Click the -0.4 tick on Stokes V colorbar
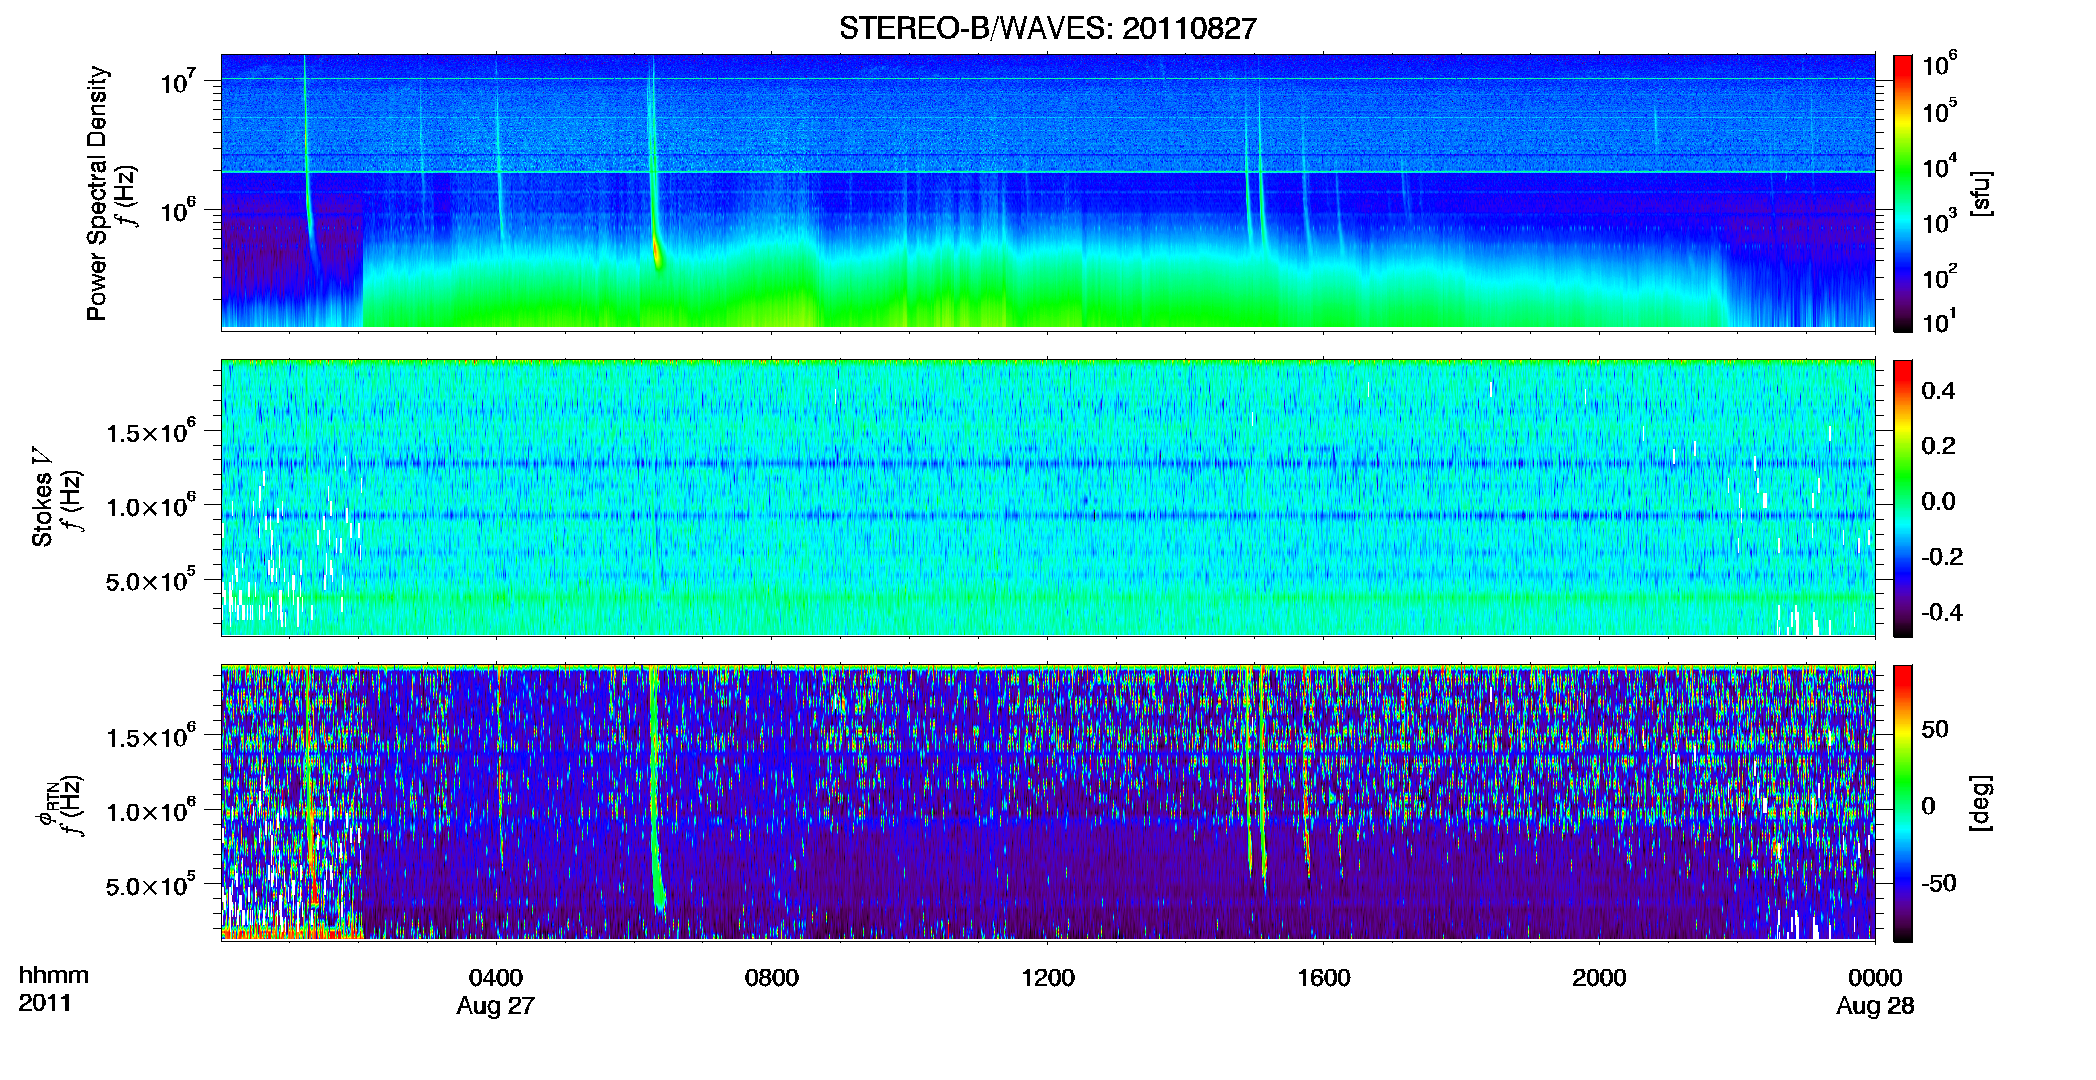This screenshot has width=2096, height=1080. [1942, 612]
